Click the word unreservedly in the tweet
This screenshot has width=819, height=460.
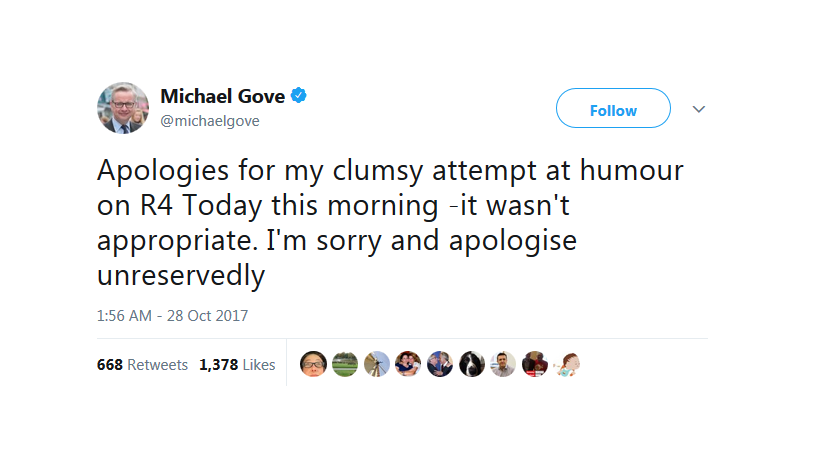tap(181, 275)
